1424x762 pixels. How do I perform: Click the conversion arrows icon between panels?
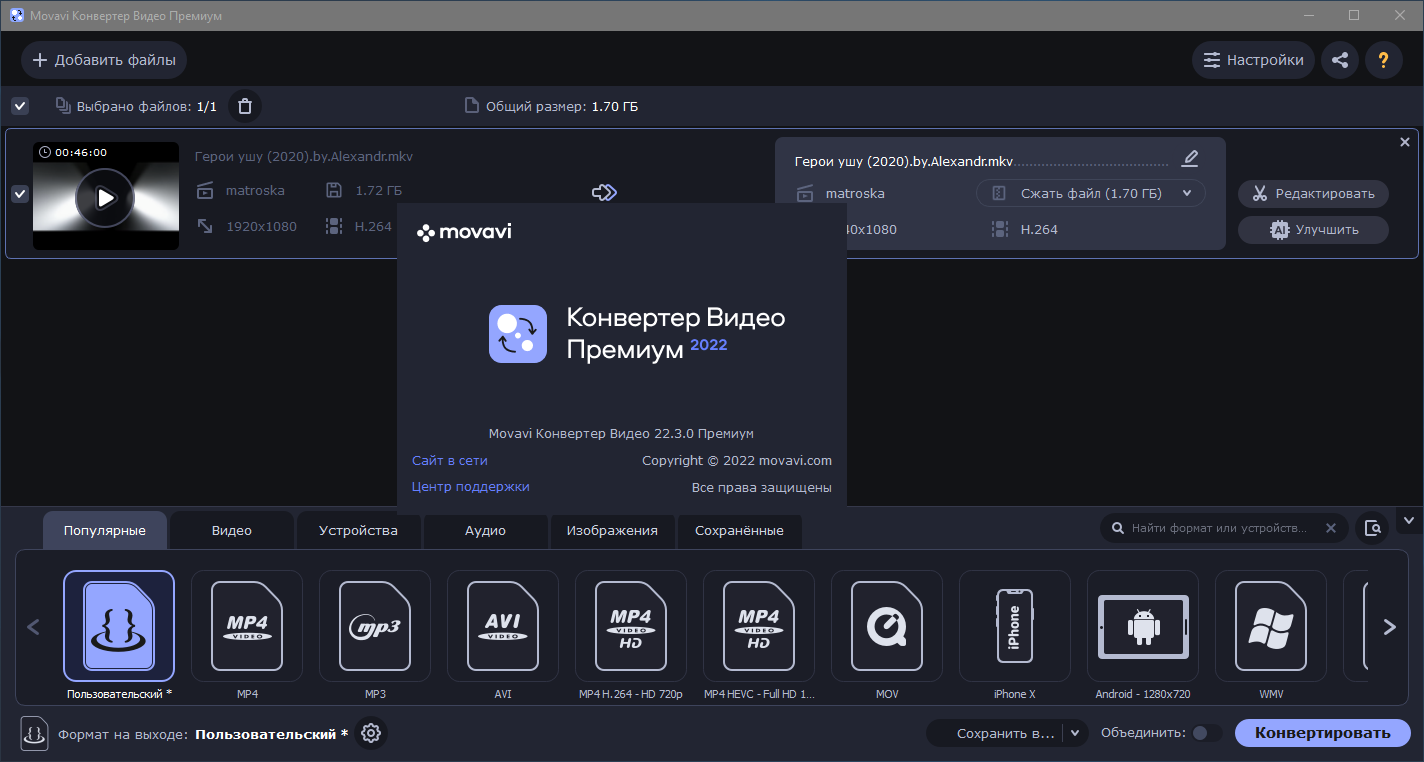click(x=604, y=192)
